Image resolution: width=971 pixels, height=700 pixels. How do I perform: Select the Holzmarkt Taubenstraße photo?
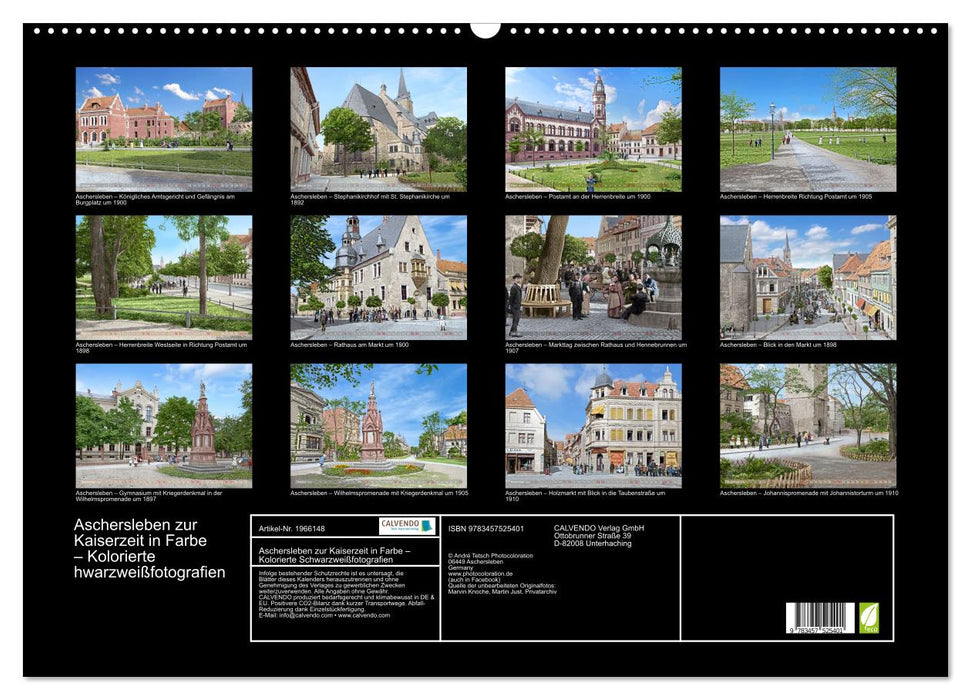tap(593, 425)
